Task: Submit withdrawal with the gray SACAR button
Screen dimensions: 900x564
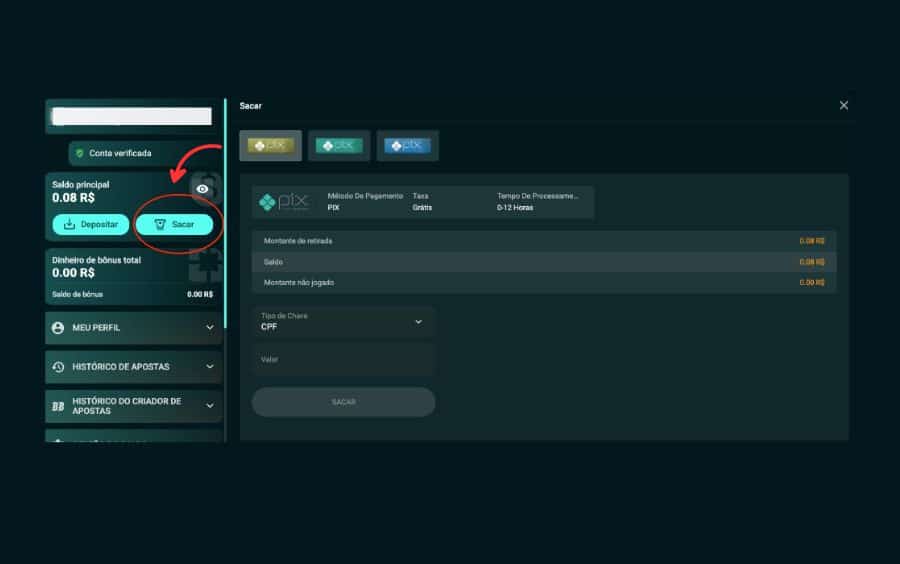Action: pos(343,402)
